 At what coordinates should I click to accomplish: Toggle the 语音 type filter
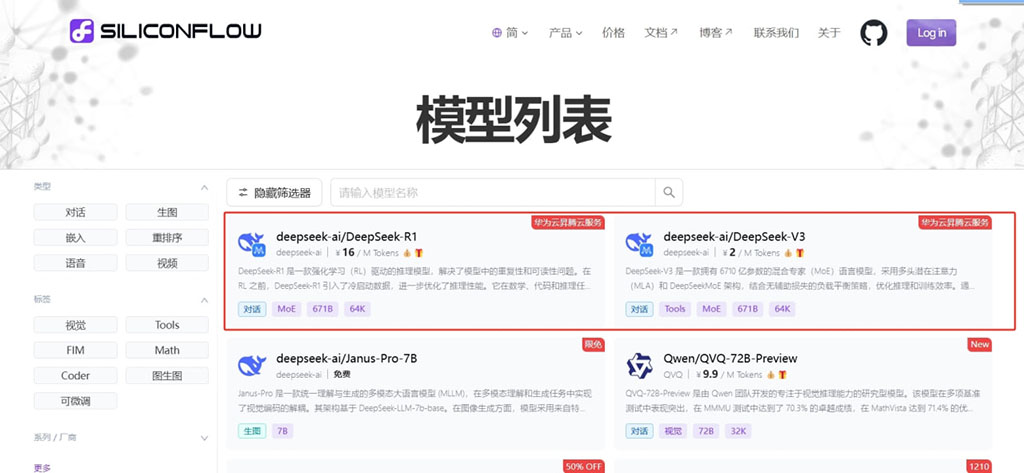(76, 263)
